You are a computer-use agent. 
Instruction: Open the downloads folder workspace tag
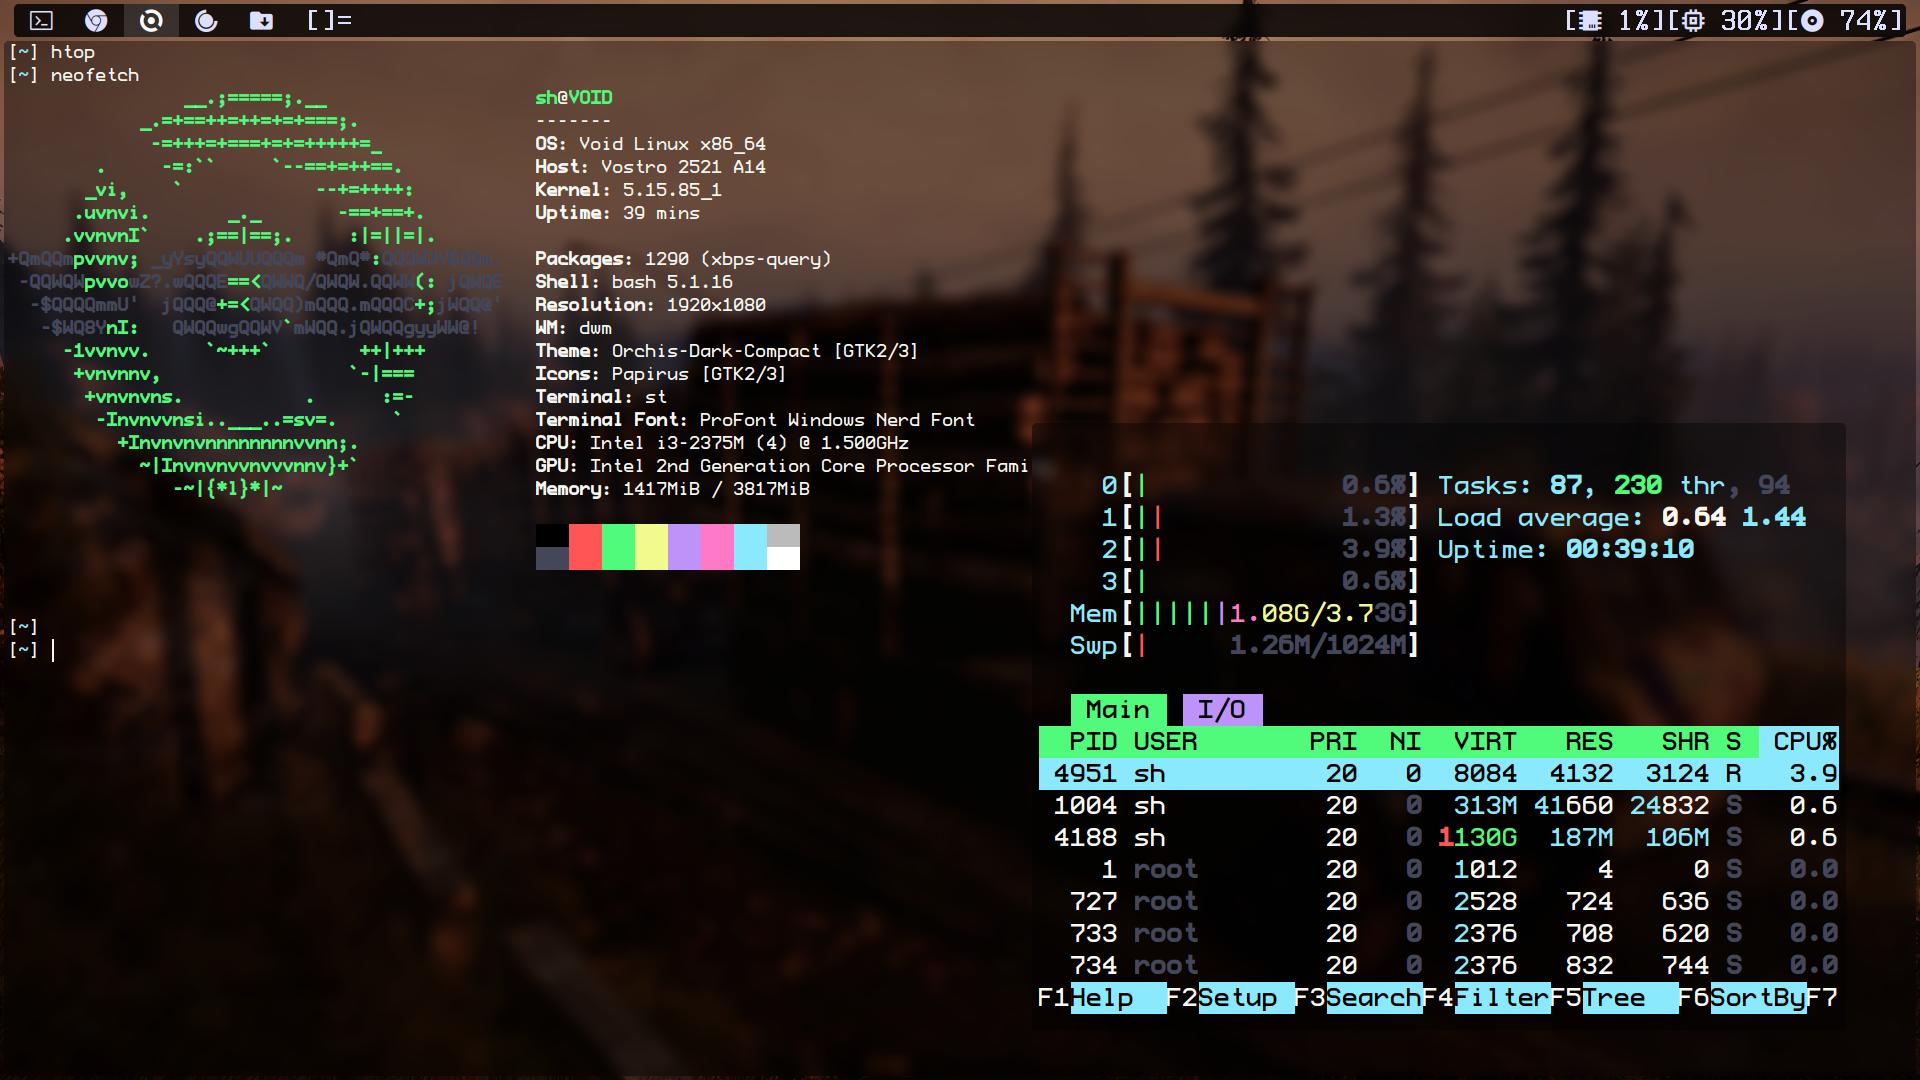pyautogui.click(x=261, y=20)
